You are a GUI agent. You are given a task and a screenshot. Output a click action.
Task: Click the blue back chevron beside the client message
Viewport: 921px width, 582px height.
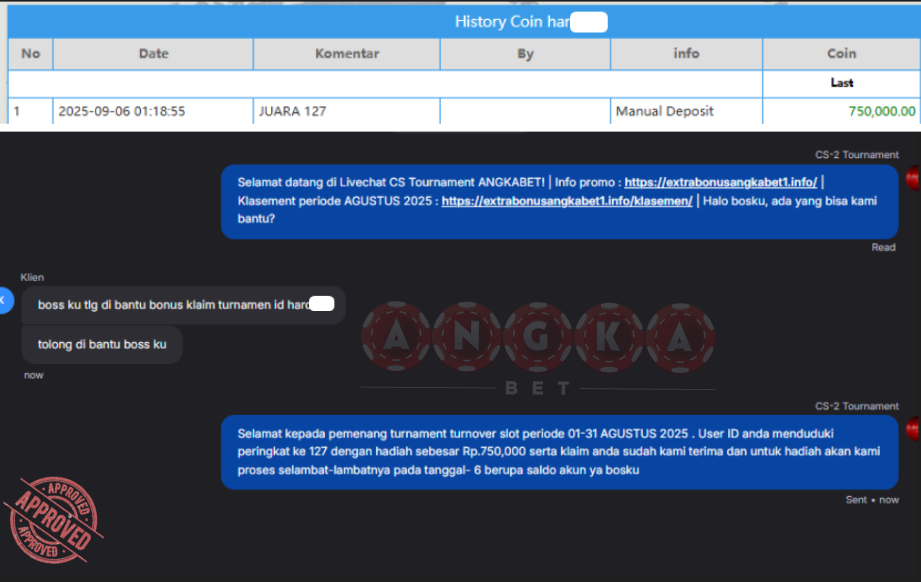[x=5, y=301]
